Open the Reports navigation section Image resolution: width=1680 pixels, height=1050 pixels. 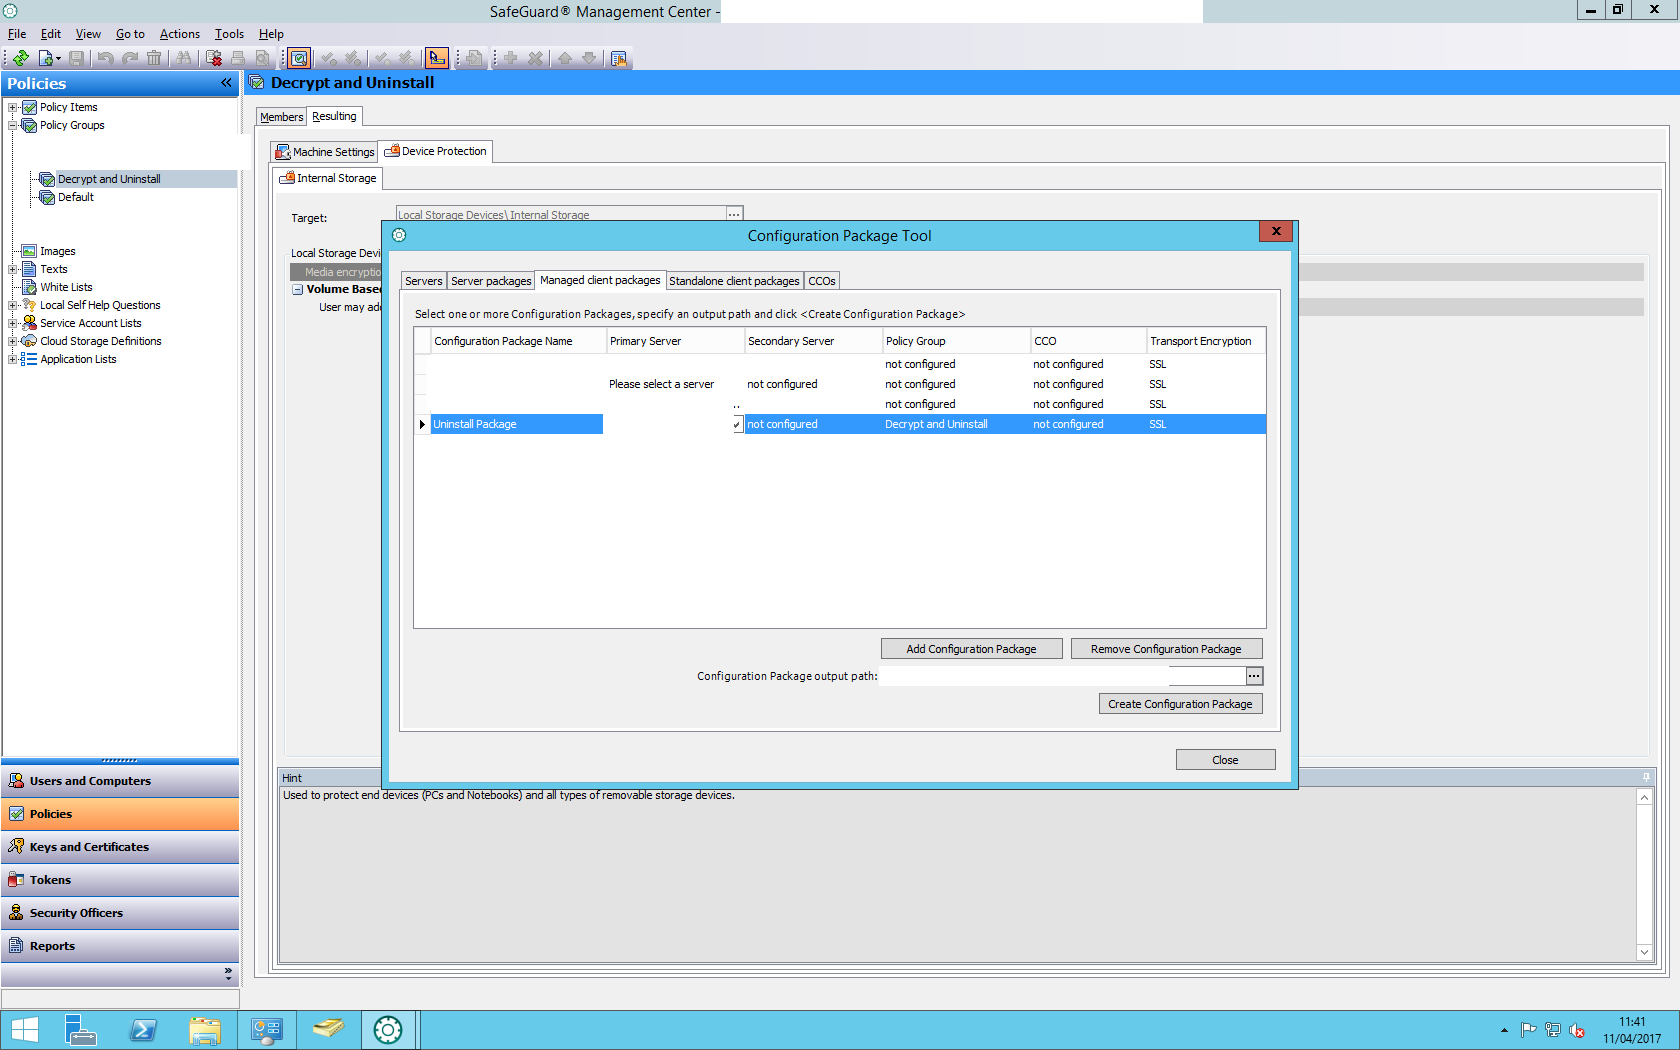120,946
